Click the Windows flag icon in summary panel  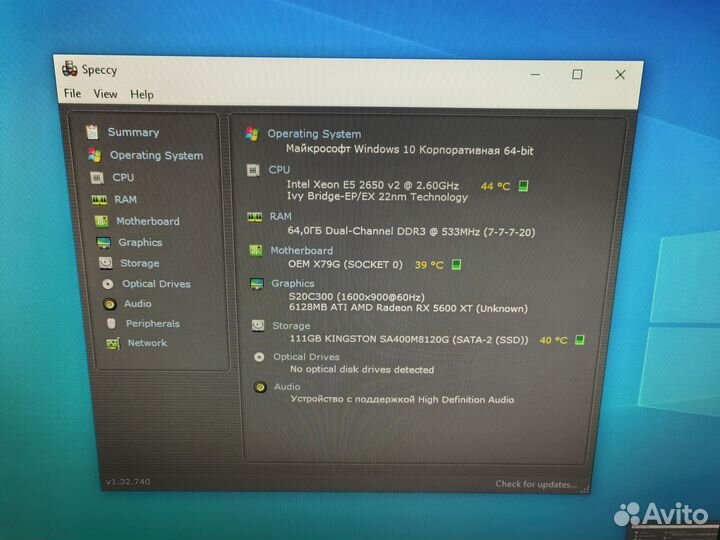click(252, 134)
